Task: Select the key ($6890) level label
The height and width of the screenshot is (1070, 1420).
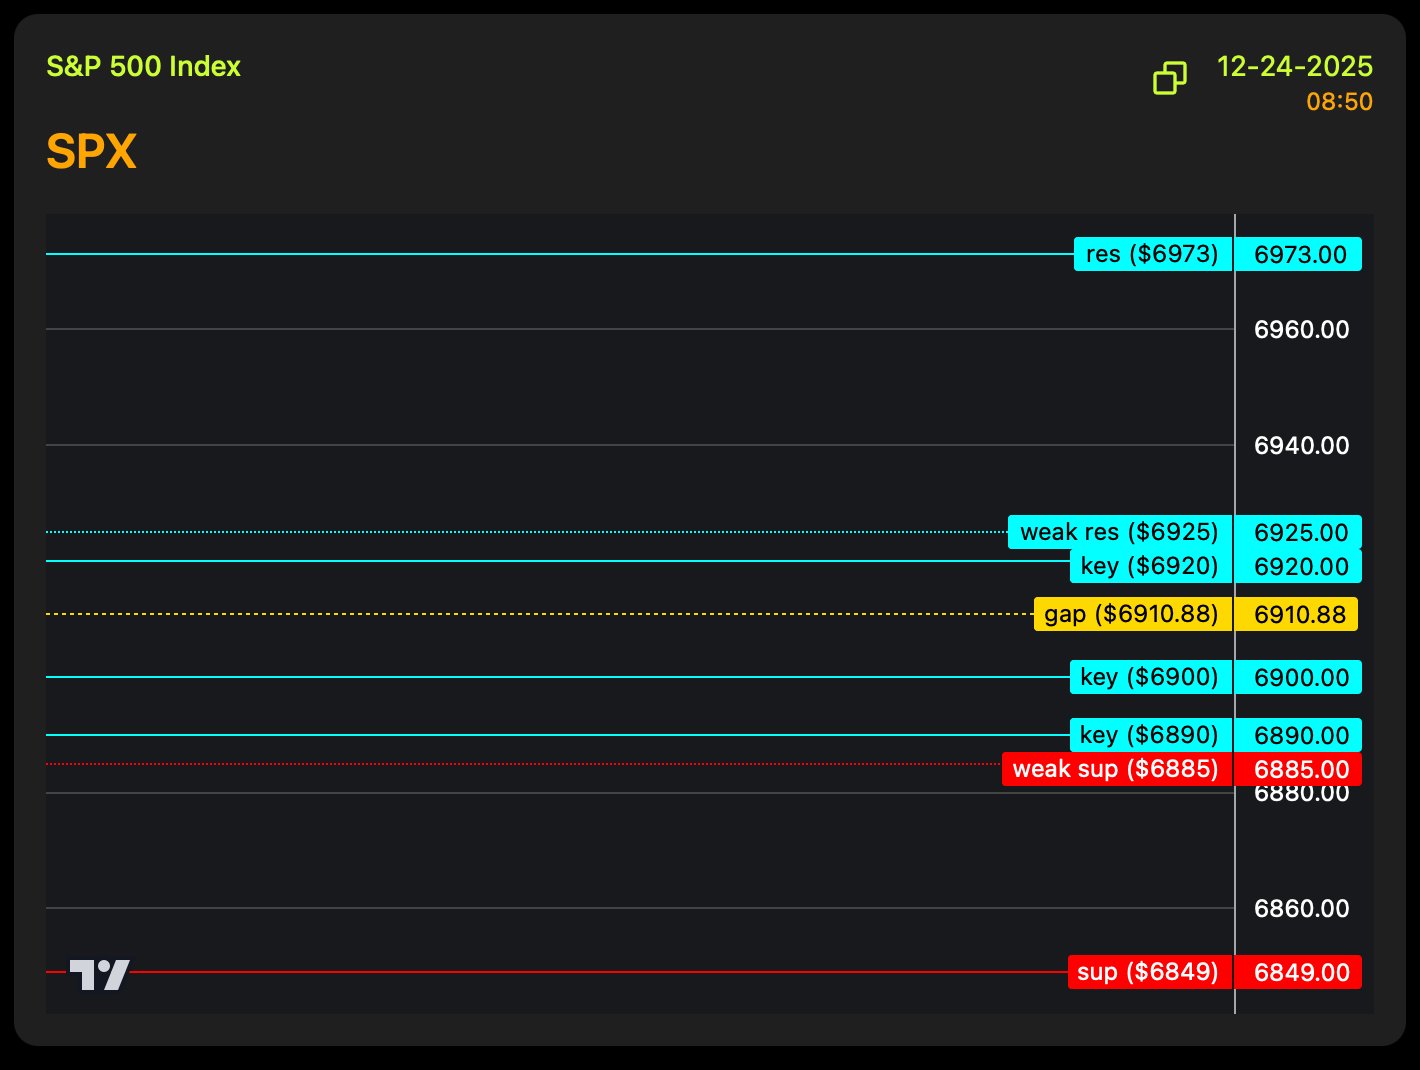Action: coord(1149,735)
